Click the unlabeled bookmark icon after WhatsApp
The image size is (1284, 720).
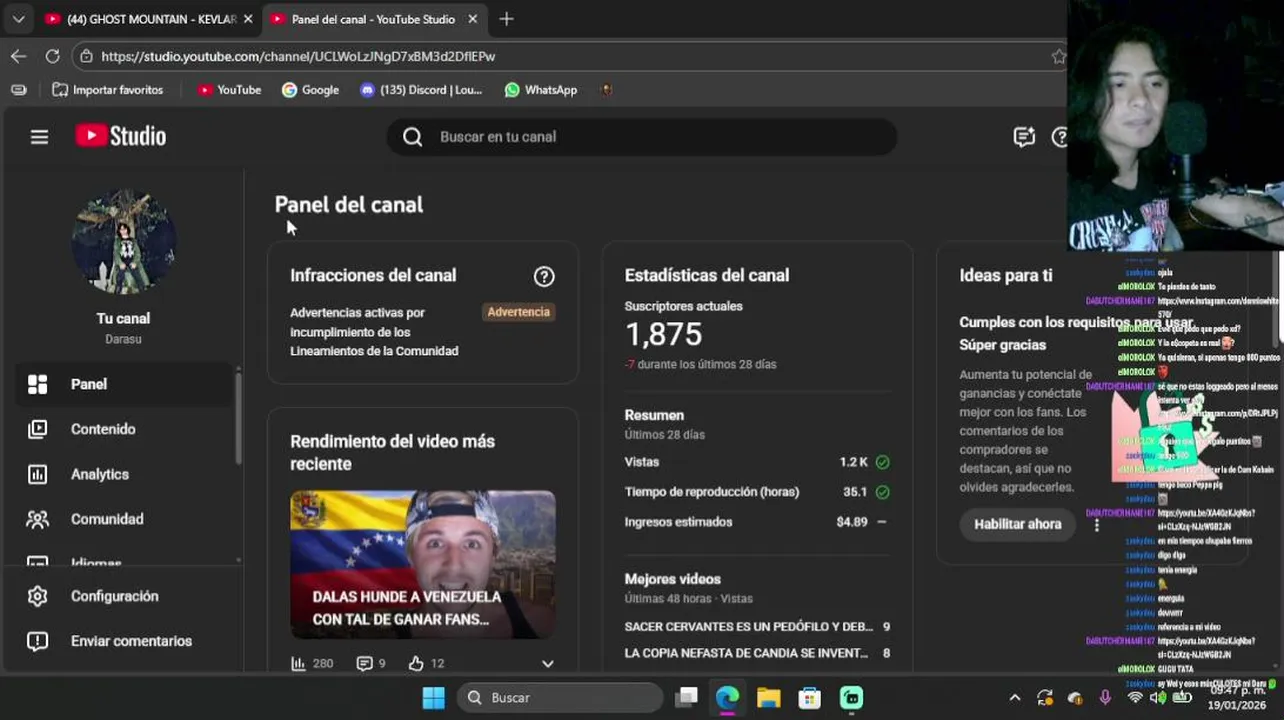(605, 90)
